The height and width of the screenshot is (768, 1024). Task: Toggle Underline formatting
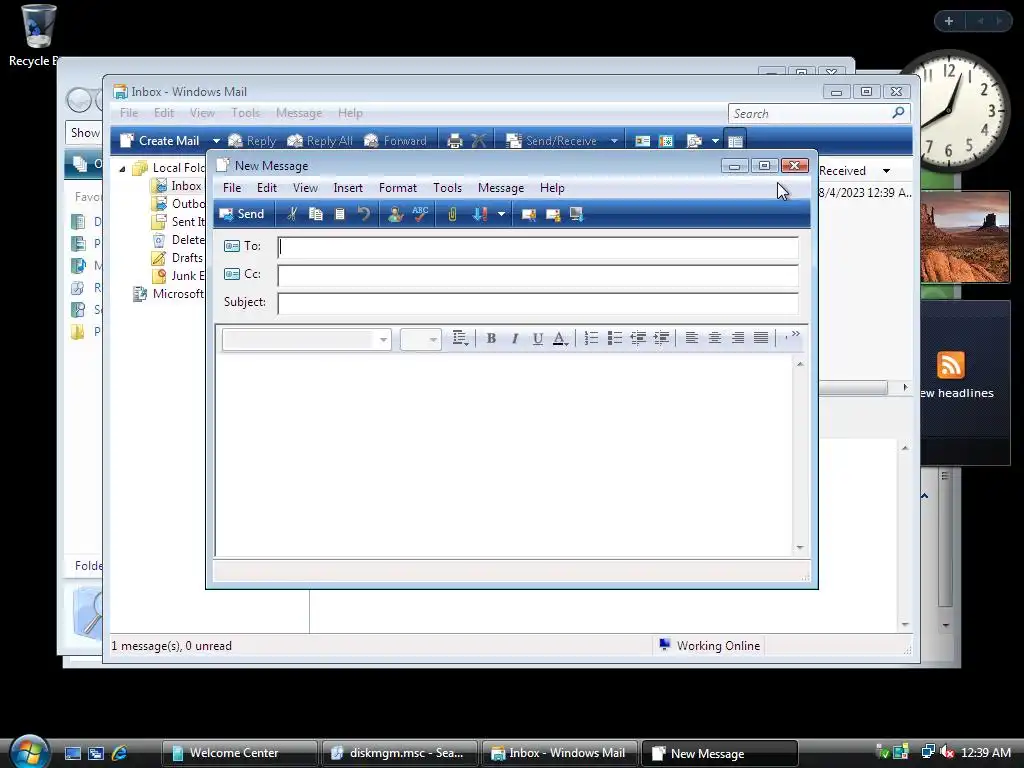pos(537,338)
